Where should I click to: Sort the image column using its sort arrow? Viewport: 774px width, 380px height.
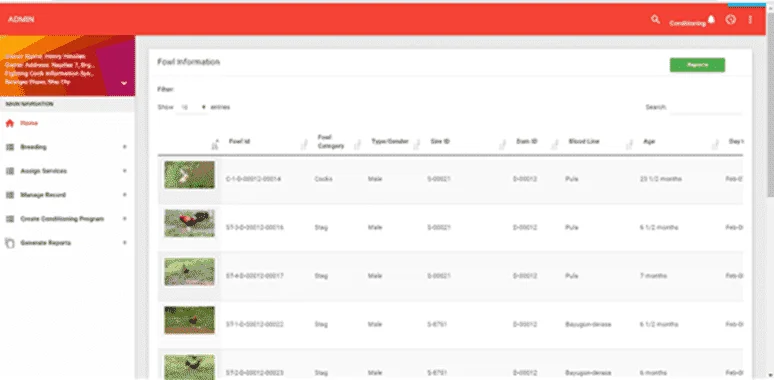click(x=215, y=144)
